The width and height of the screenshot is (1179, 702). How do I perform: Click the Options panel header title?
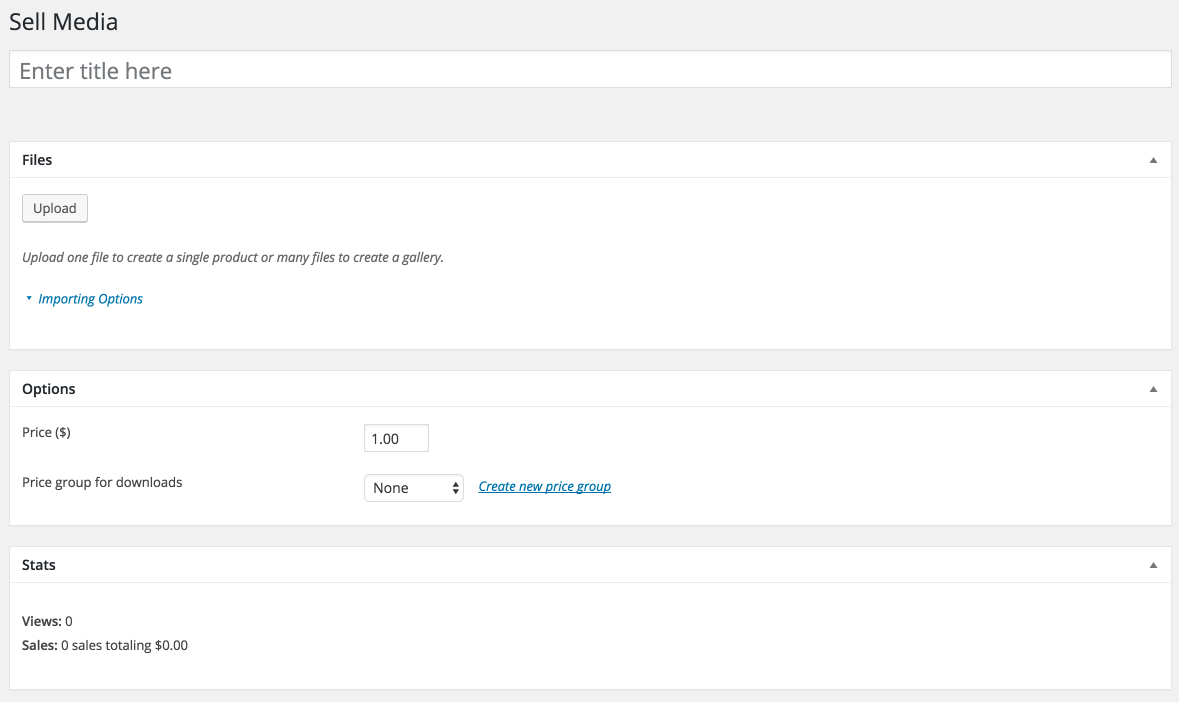[49, 389]
